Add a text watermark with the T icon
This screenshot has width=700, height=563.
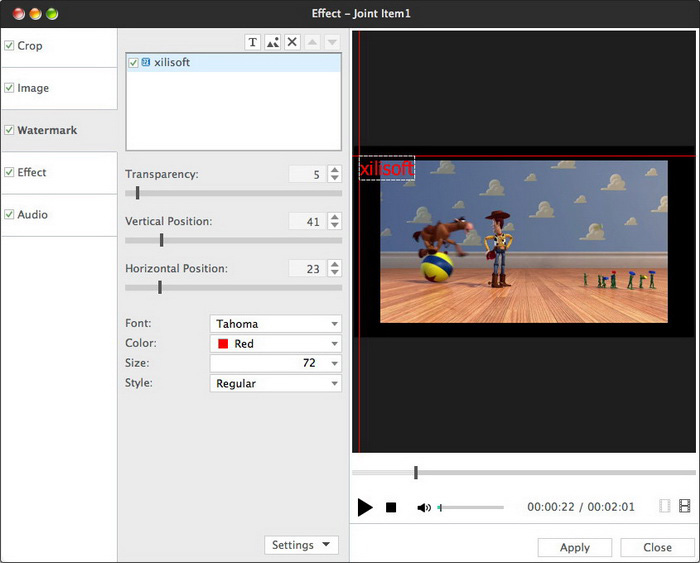(x=253, y=42)
